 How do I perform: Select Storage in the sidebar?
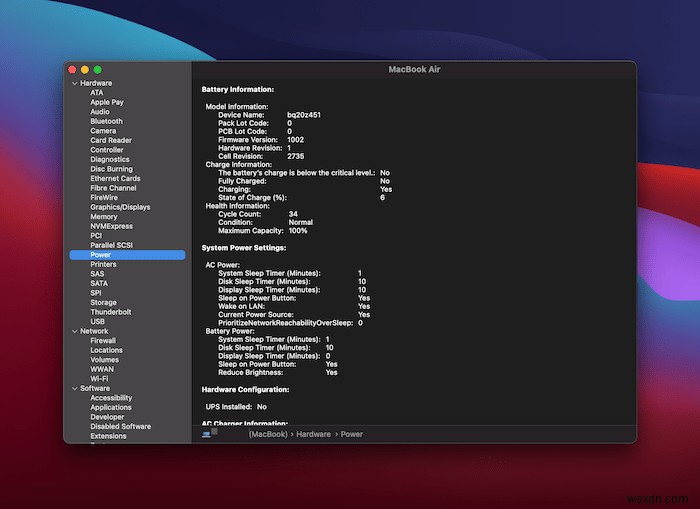pos(103,302)
